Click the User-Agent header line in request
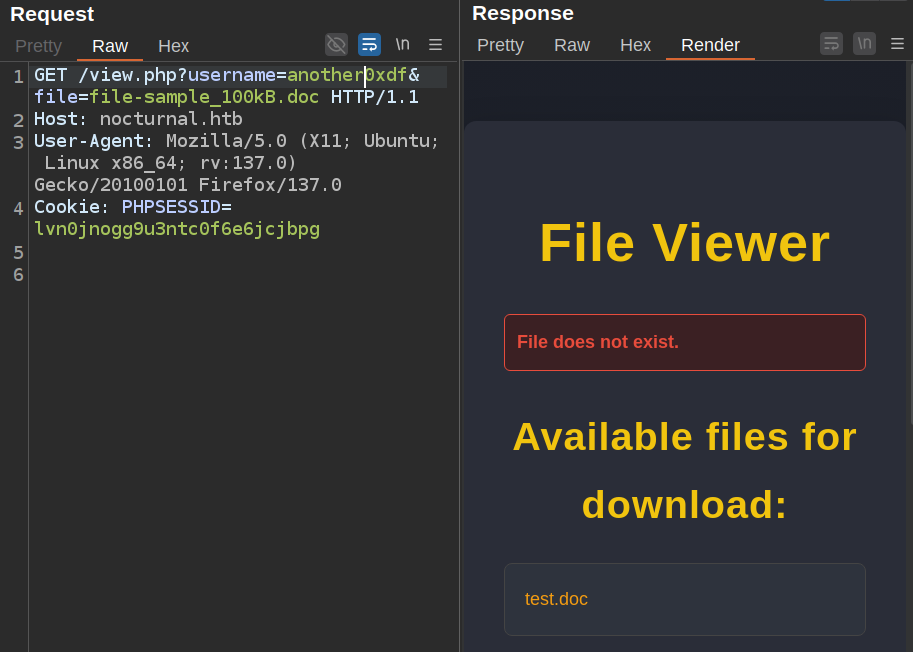Viewport: 913px width, 652px height. [x=236, y=141]
